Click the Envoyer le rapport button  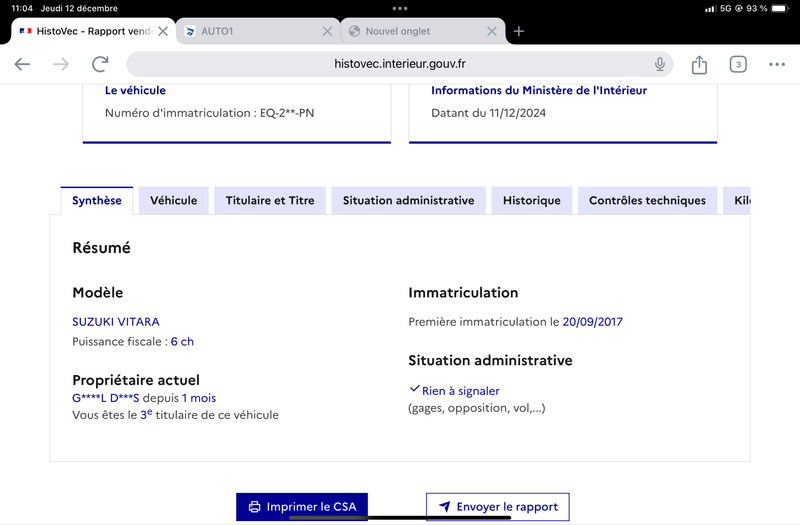click(497, 507)
